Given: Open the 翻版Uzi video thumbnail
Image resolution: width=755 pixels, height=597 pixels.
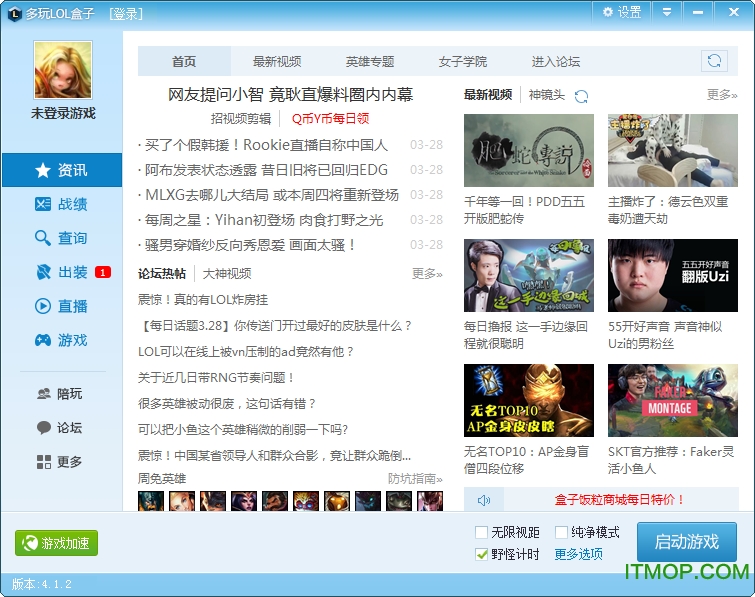Looking at the screenshot, I should click(x=671, y=276).
